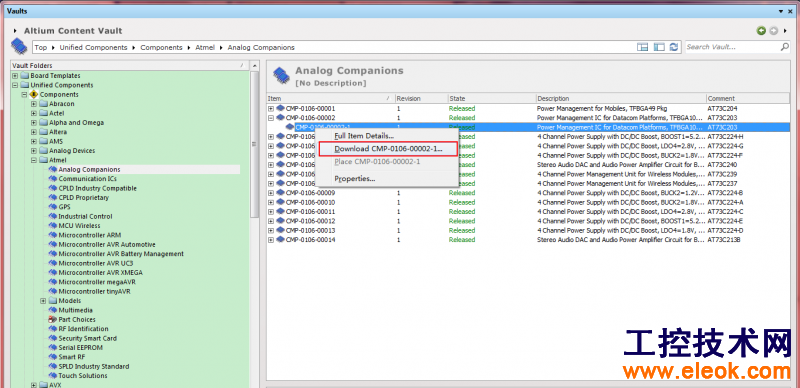Expand the Abracon folder
Image resolution: width=800 pixels, height=388 pixels.
(x=34, y=104)
